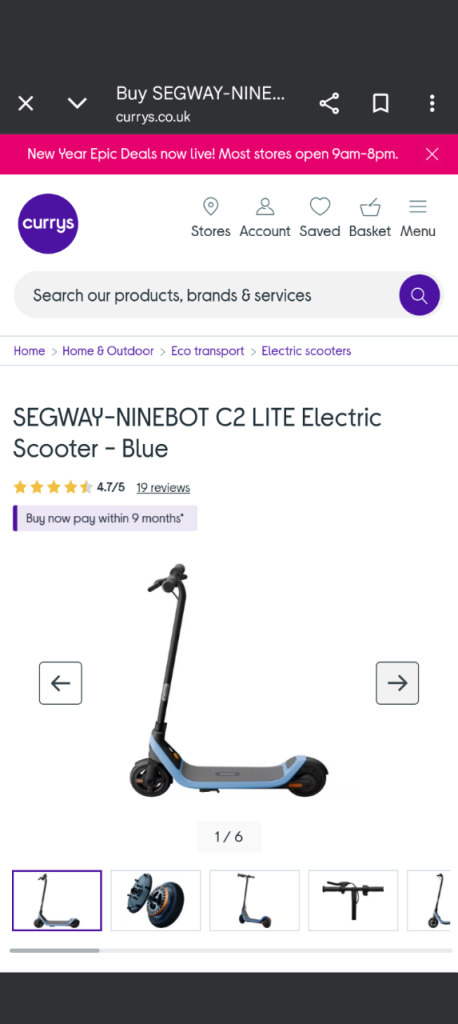The width and height of the screenshot is (458, 1024).
Task: Open the 19 reviews link
Action: 163,488
